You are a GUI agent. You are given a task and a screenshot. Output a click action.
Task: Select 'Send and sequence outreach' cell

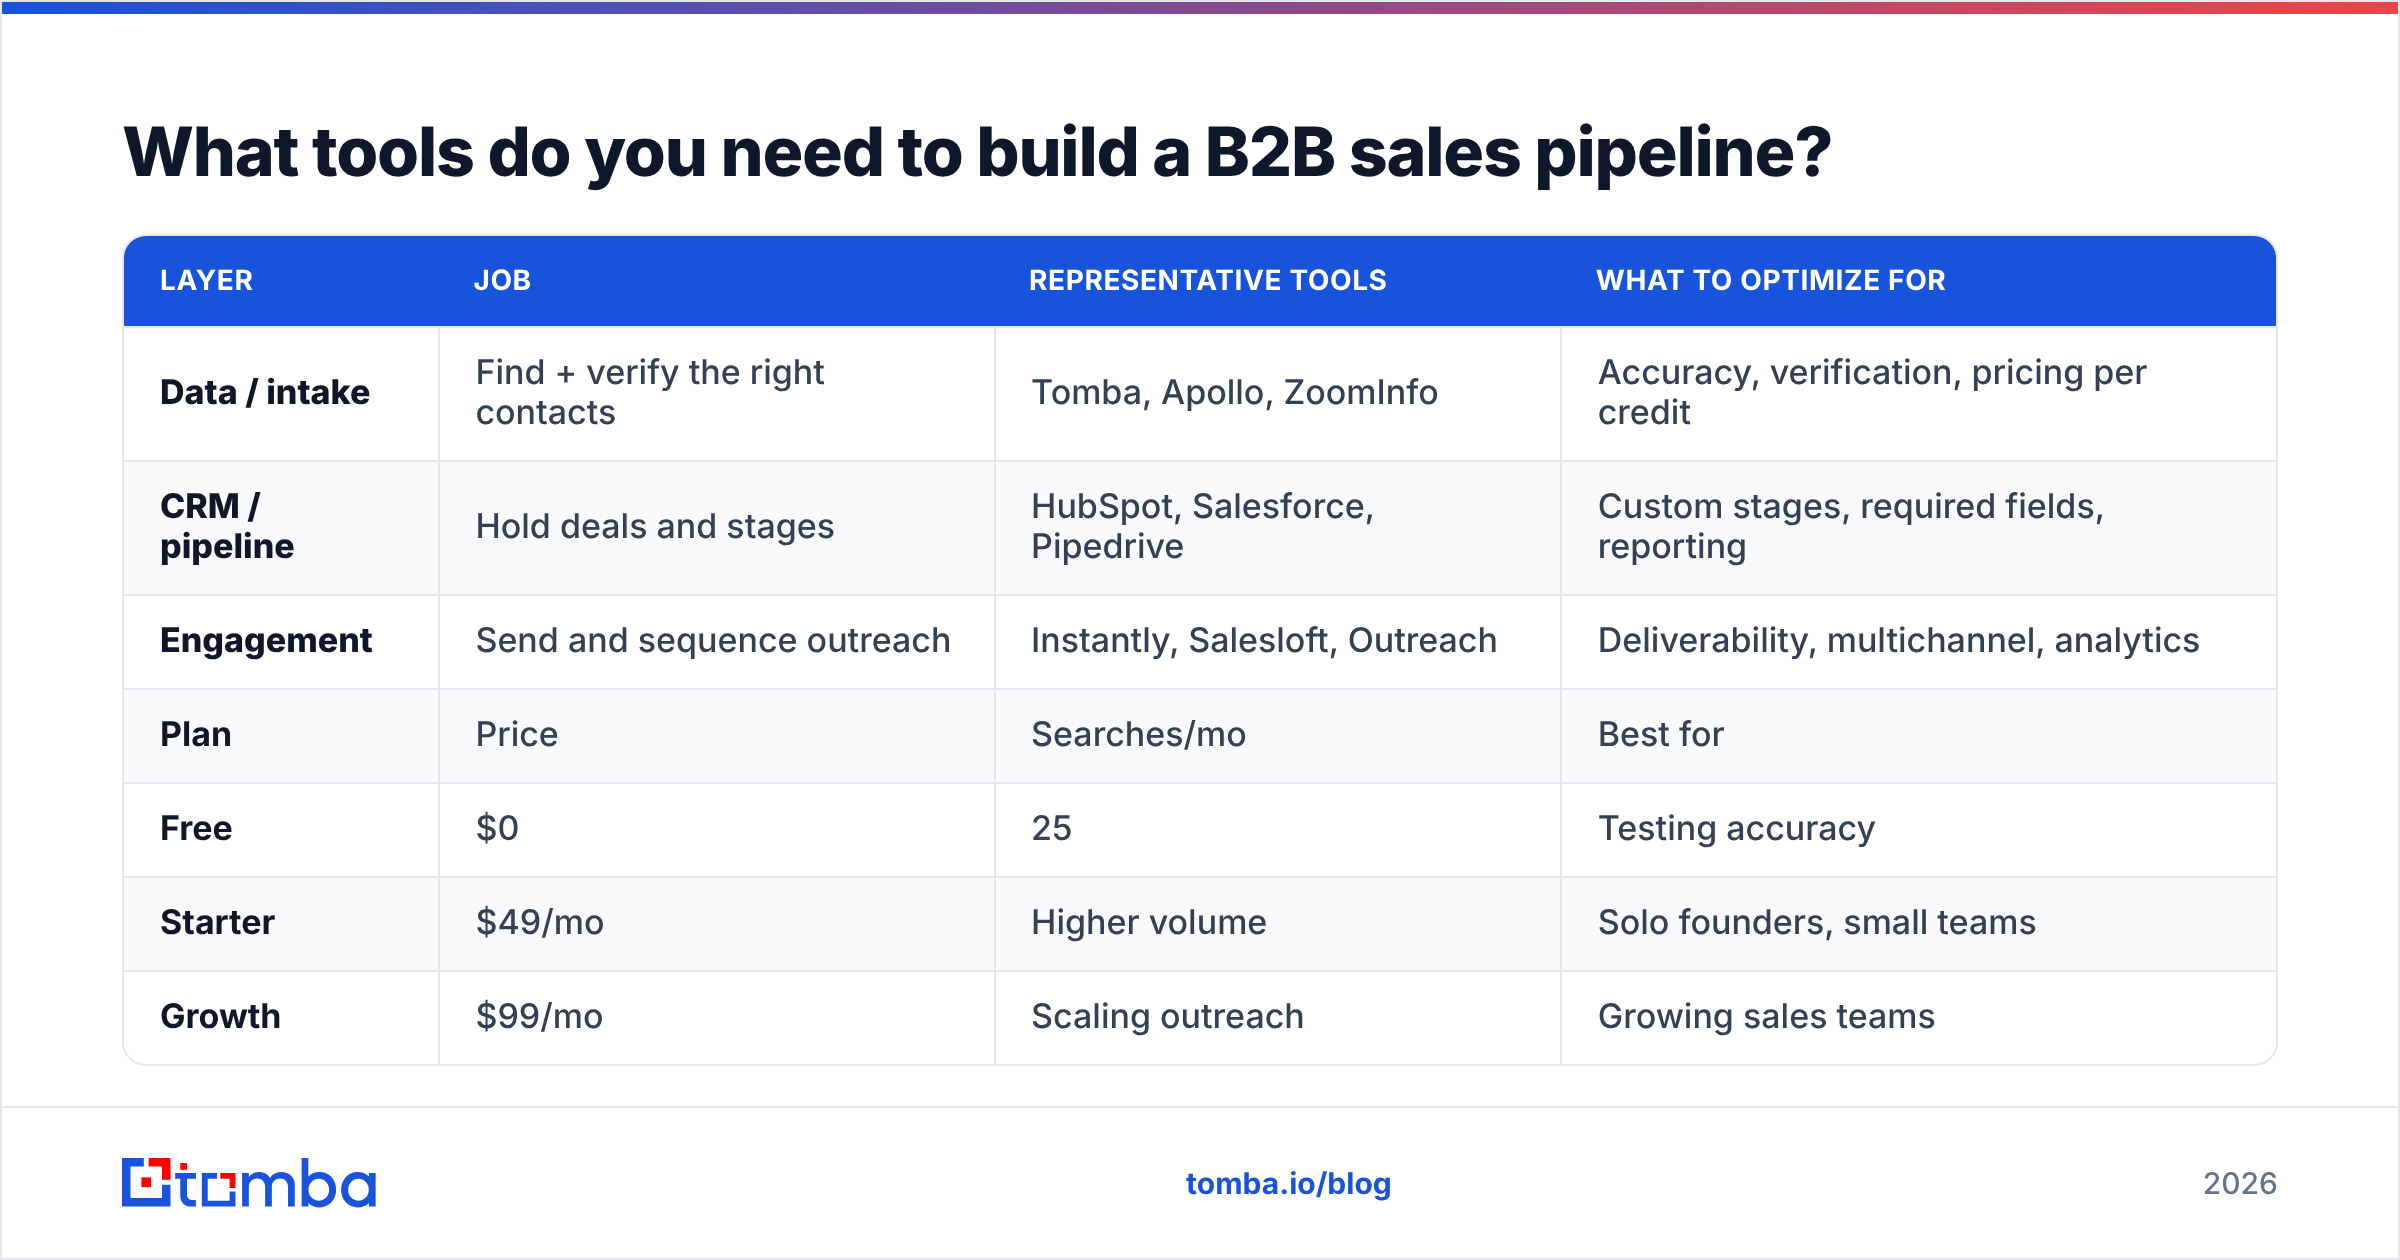pos(717,641)
